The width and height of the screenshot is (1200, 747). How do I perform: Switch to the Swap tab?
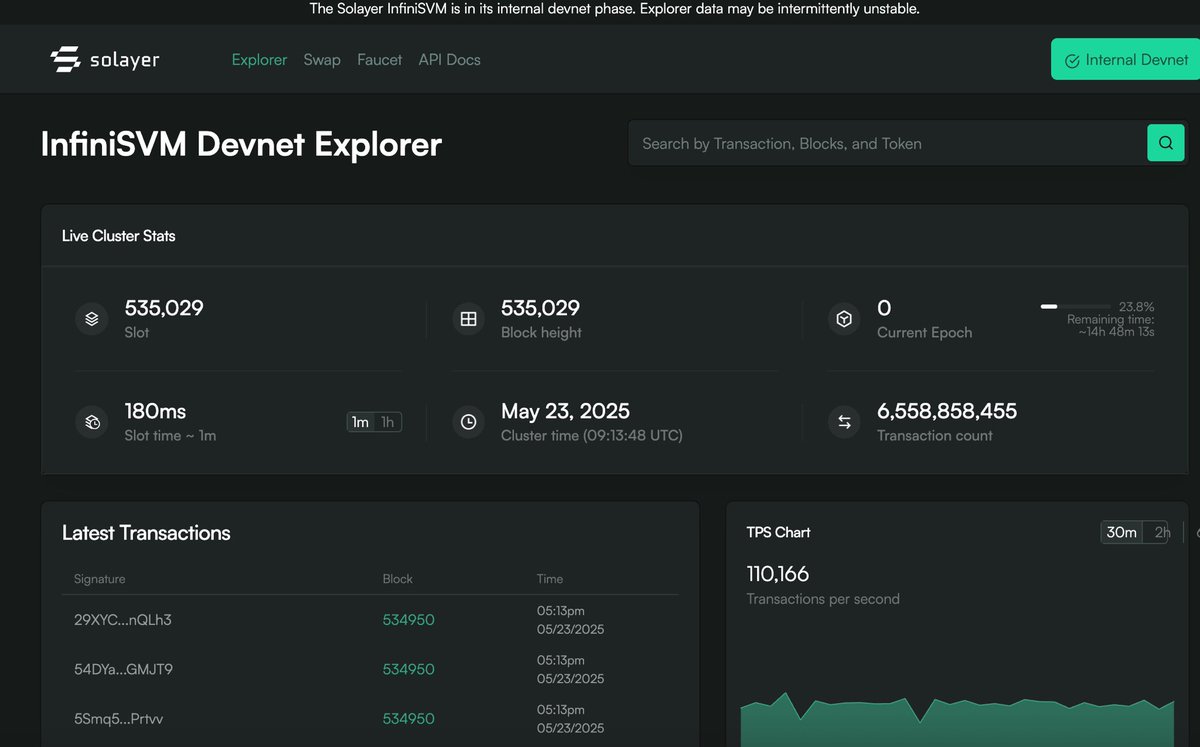[321, 59]
